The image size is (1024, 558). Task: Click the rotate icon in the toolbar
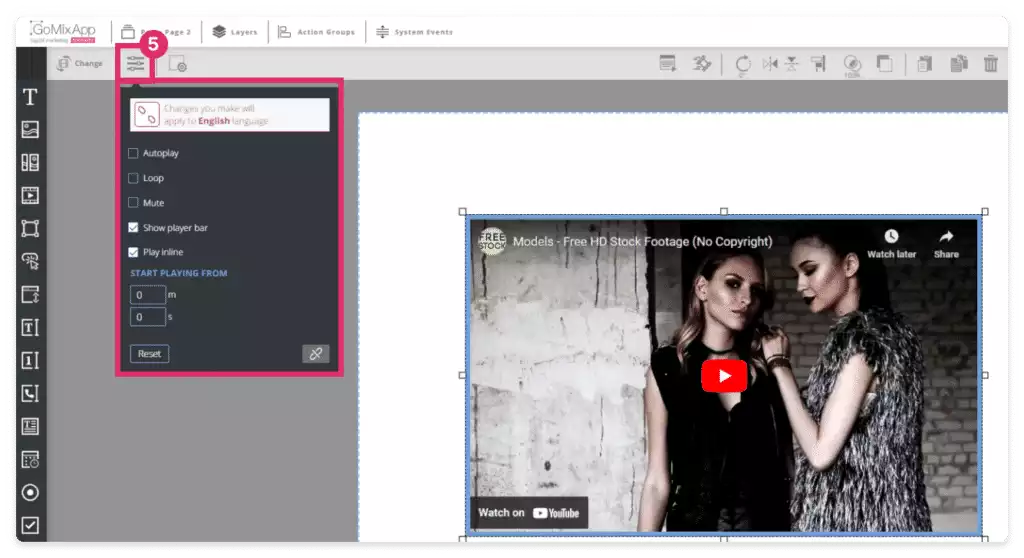(x=743, y=64)
